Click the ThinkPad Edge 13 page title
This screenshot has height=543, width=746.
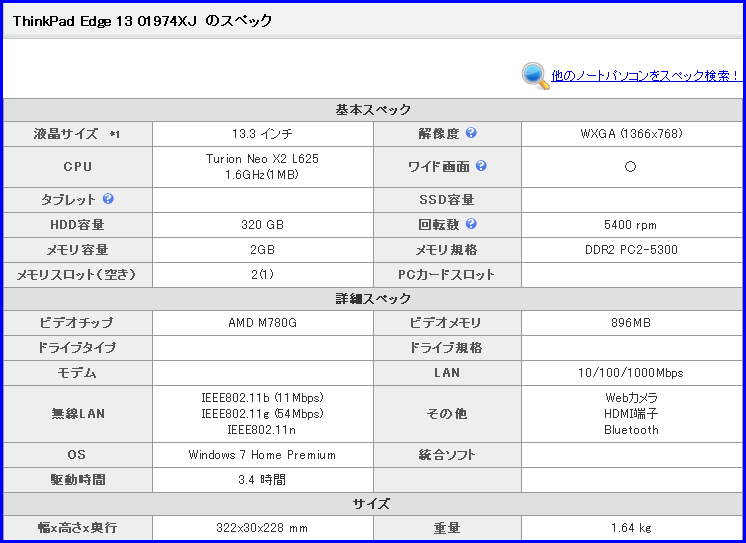142,21
